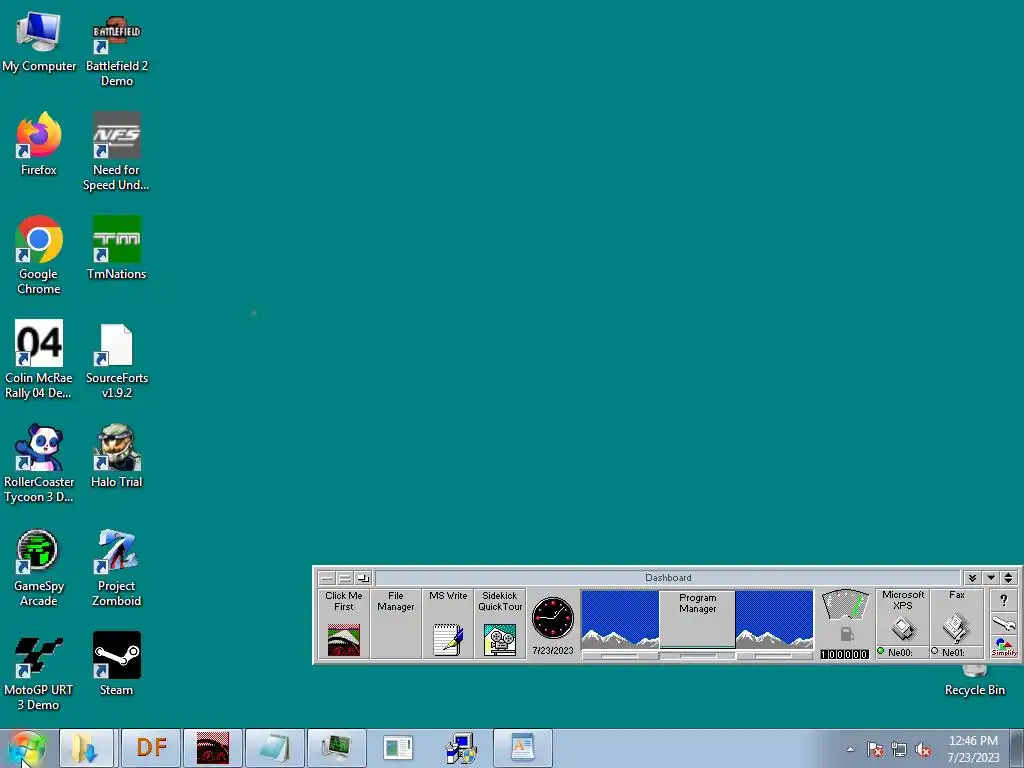This screenshot has width=1024, height=768.
Task: Click the bar under the middle Dashboard screen
Action: point(697,655)
